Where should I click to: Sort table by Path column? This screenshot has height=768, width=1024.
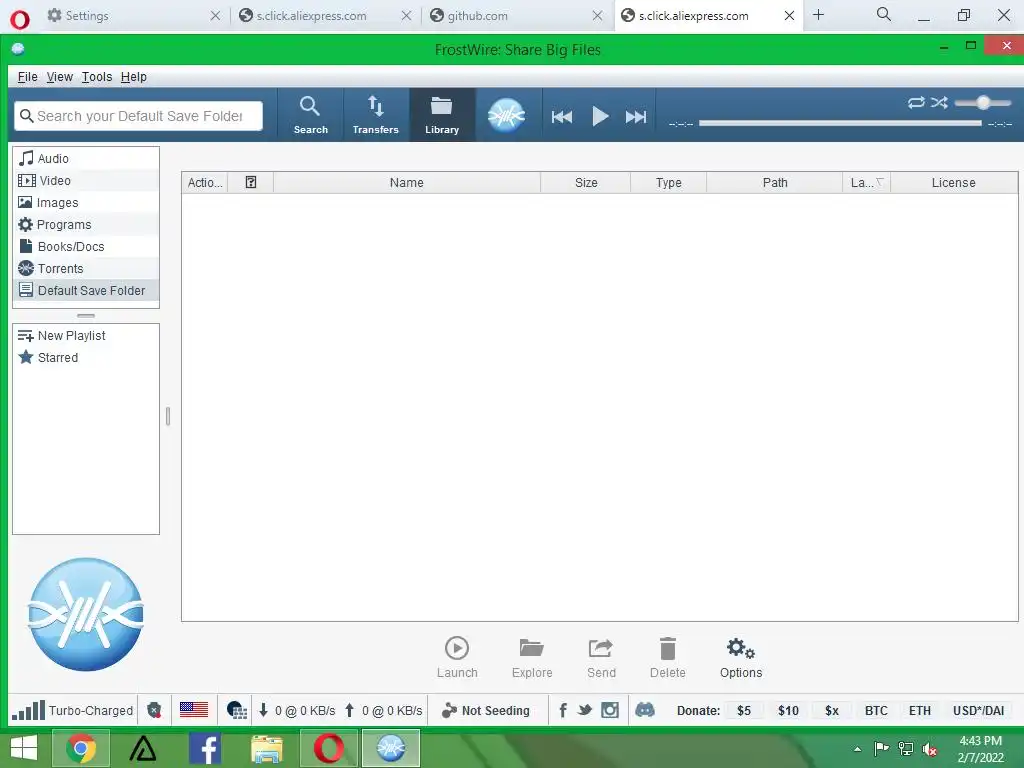click(775, 183)
